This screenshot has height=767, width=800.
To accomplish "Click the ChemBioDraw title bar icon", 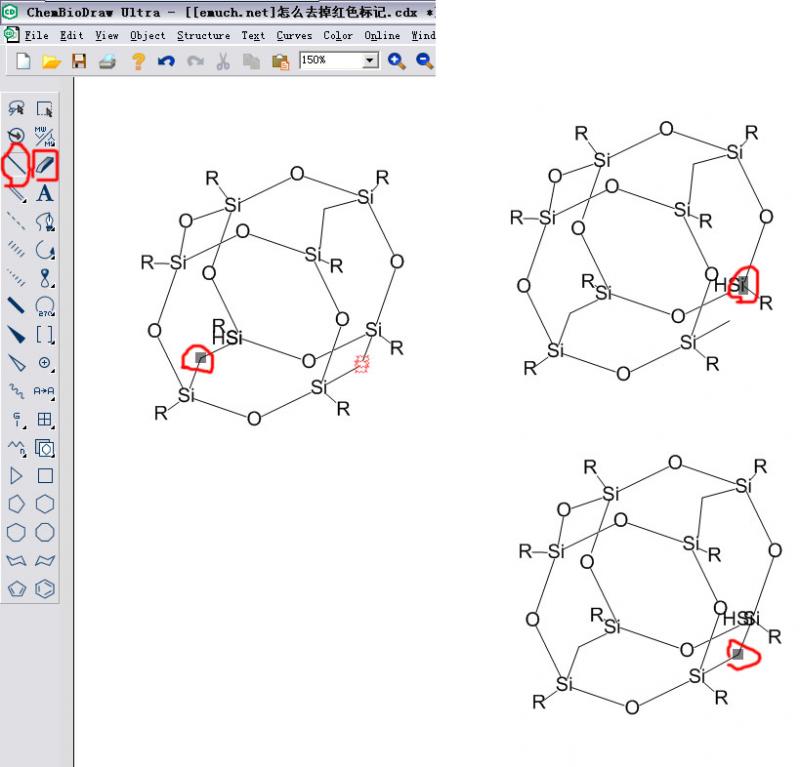I will tap(9, 11).
